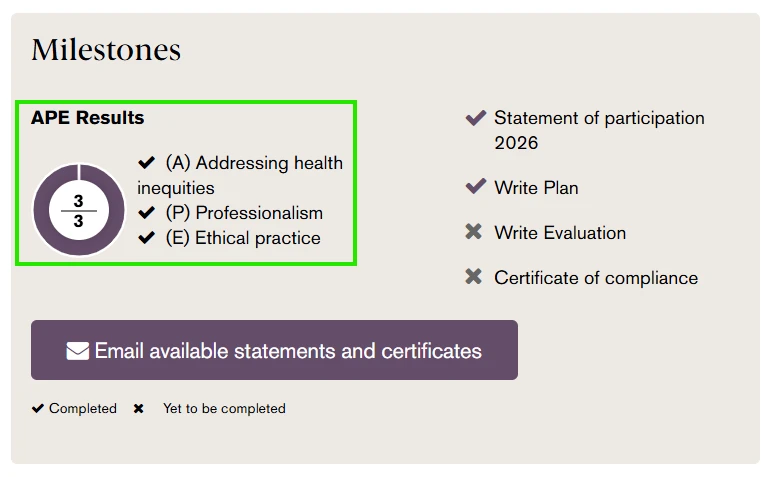
Task: Click the Email available statements and certificates button
Action: 274,350
